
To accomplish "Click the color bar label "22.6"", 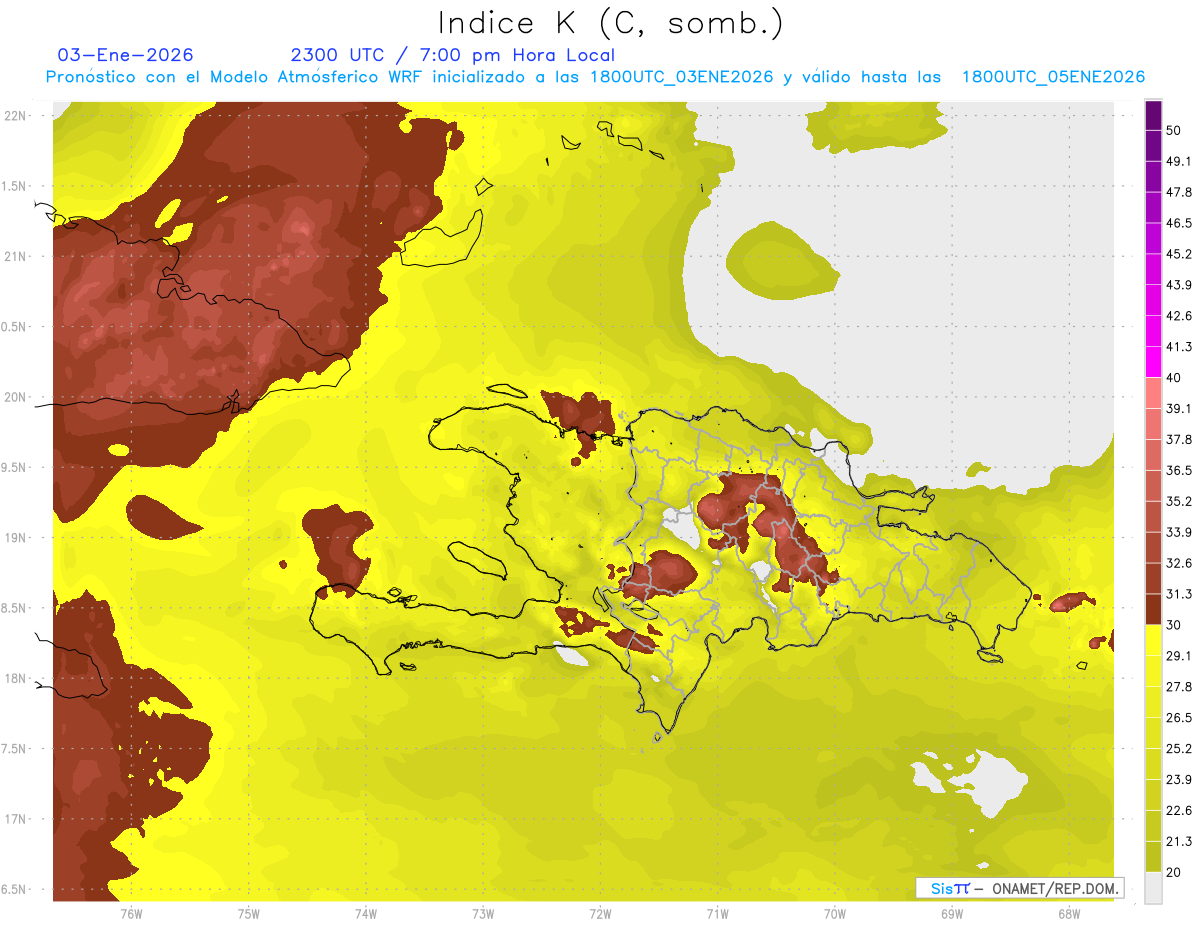I will coord(1179,811).
